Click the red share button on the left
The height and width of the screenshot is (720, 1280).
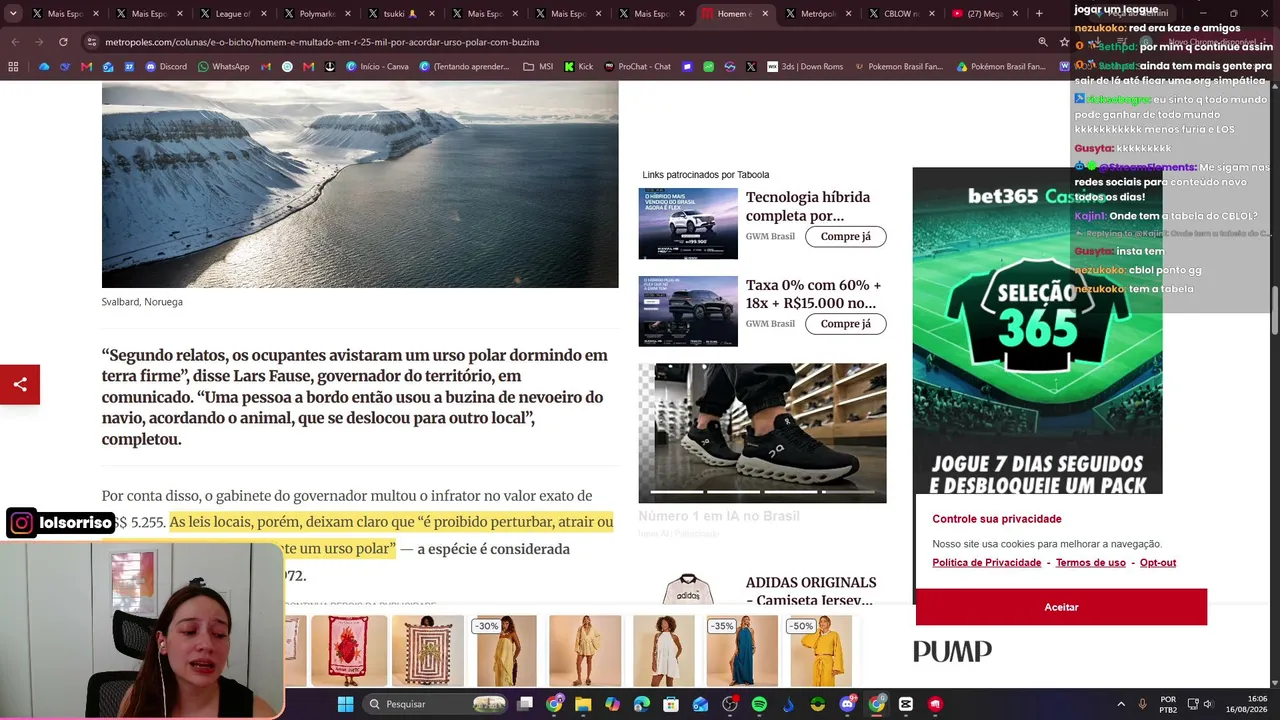pyautogui.click(x=20, y=385)
